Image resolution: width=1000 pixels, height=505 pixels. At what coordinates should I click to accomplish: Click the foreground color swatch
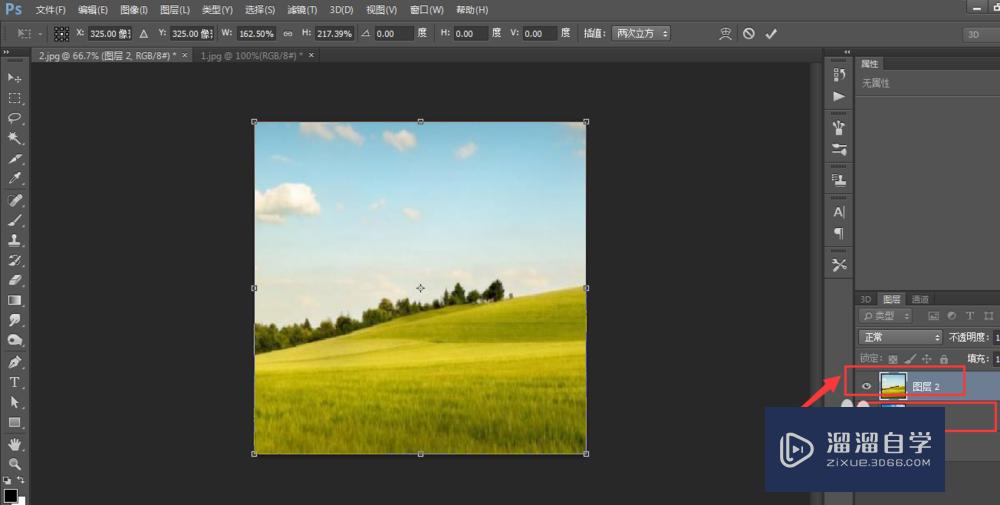tap(10, 495)
